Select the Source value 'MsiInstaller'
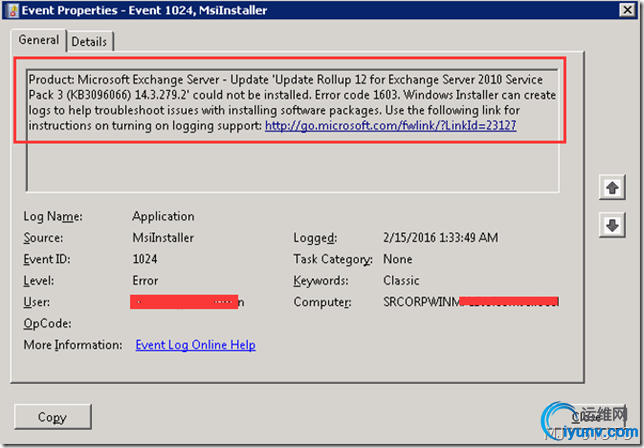644x448 pixels. point(163,238)
